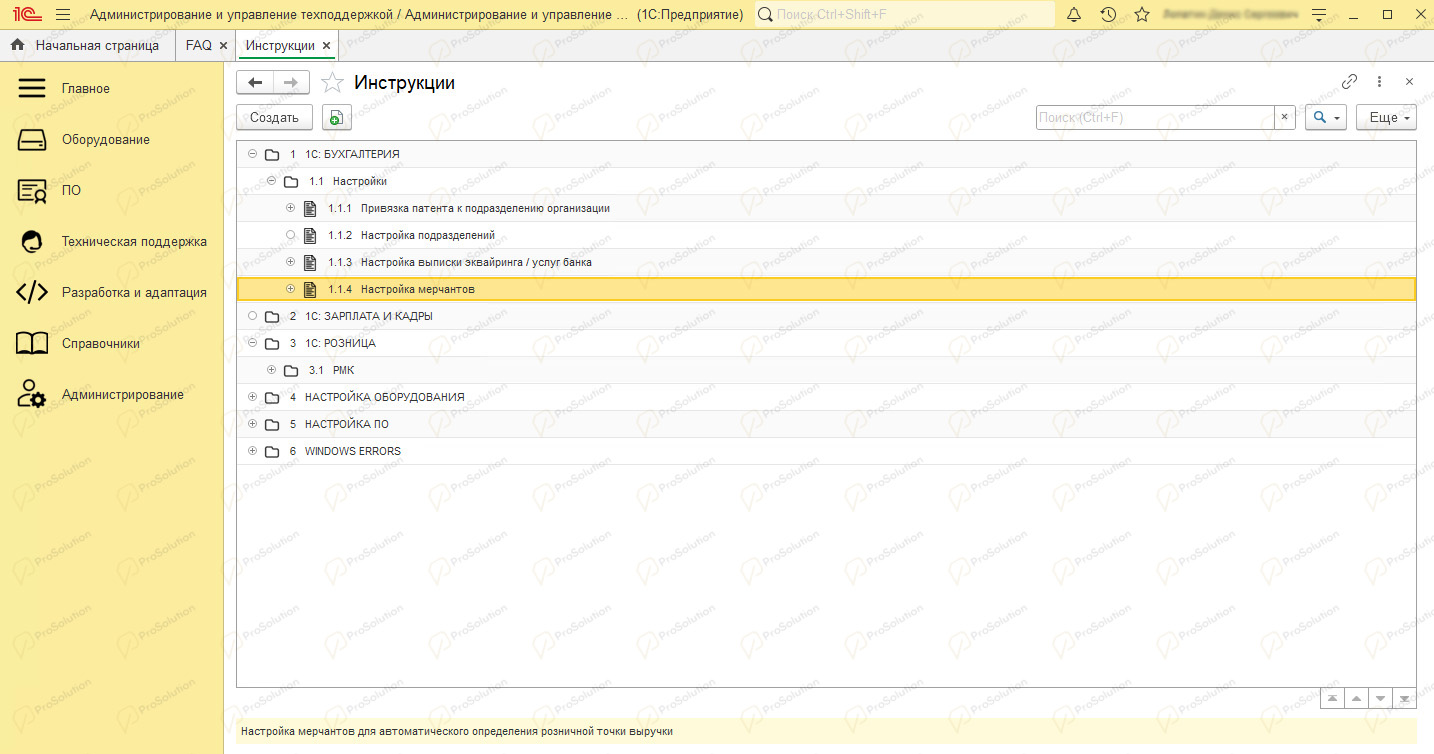Expand the 3.1 РМК subfolder
This screenshot has height=754, width=1434.
[271, 370]
